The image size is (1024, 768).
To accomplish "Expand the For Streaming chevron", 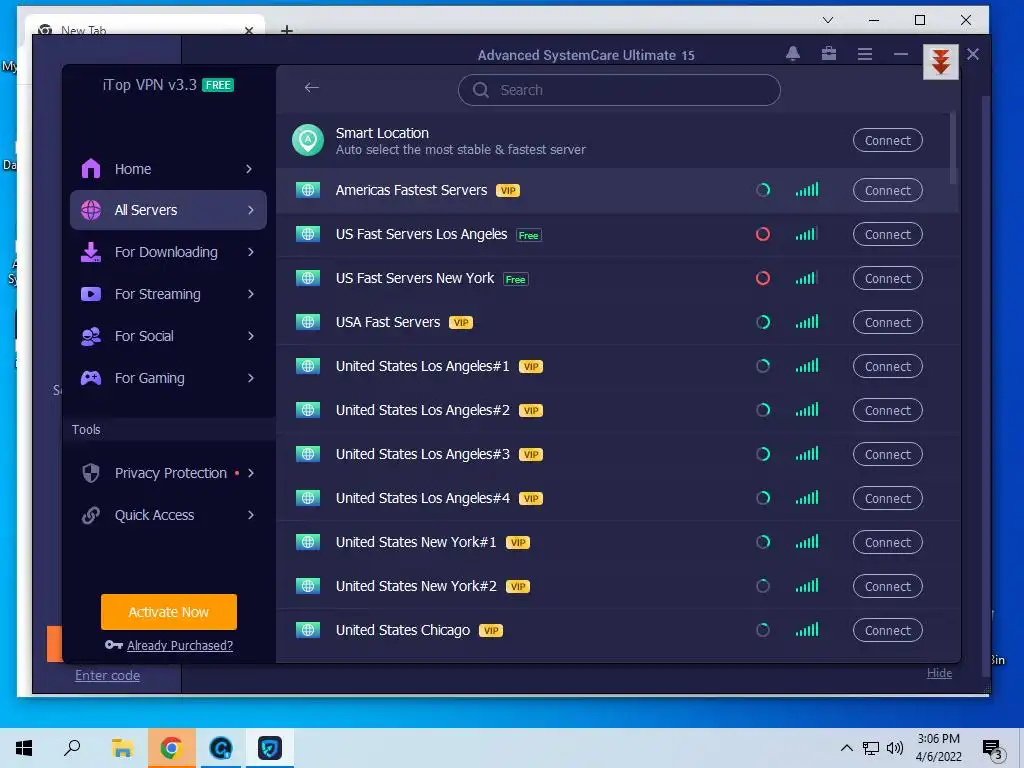I will coord(251,294).
